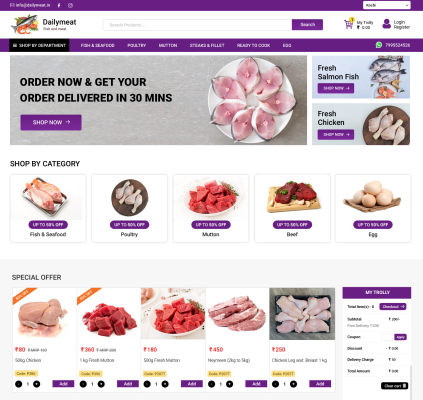423x400 pixels.
Task: Open the Instagram icon in top bar
Action: pos(70,5)
